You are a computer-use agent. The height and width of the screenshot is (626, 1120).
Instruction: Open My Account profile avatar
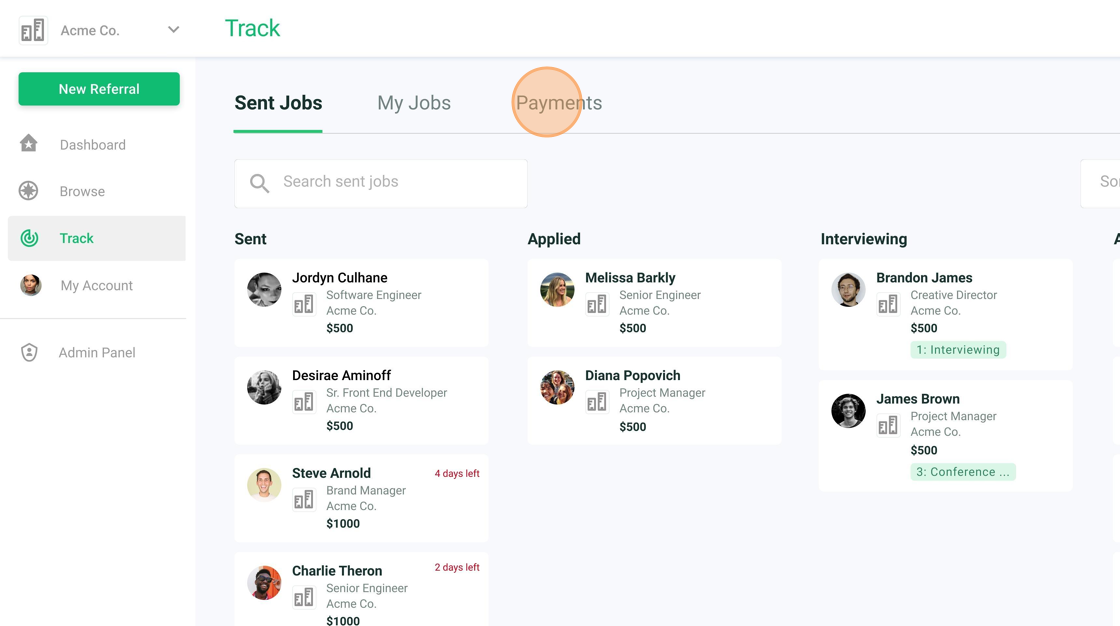coord(31,285)
